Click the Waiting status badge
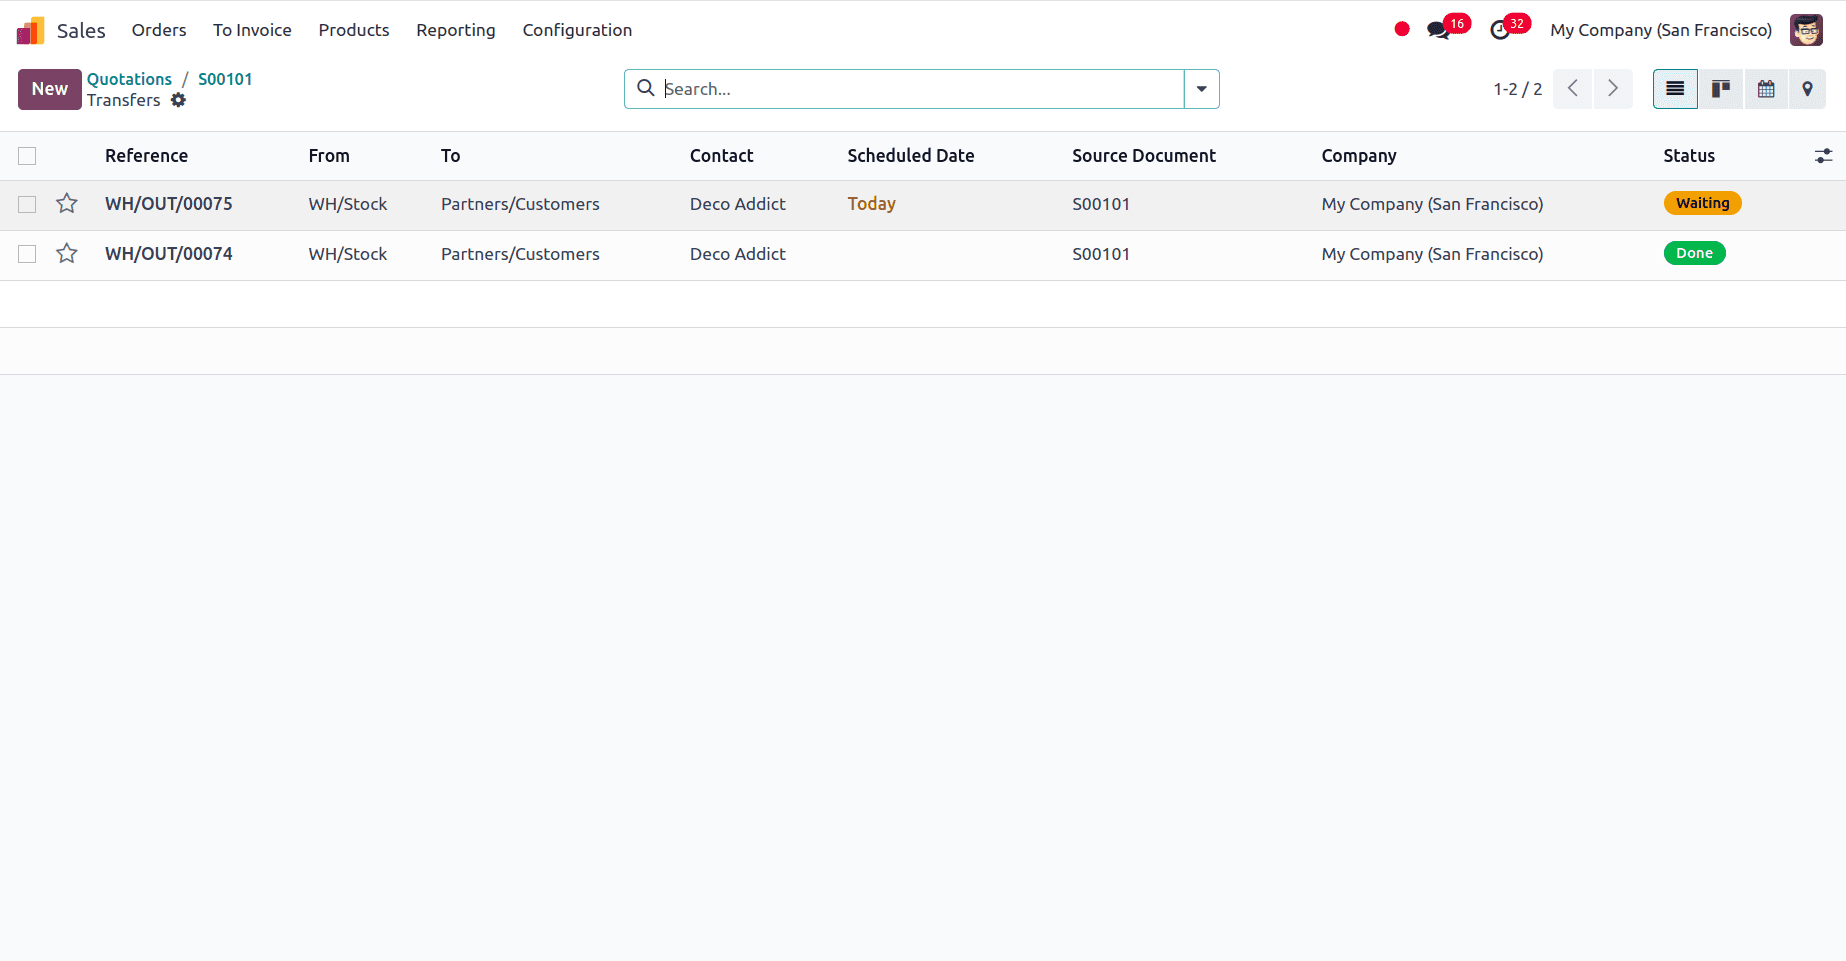This screenshot has width=1846, height=961. (1702, 203)
